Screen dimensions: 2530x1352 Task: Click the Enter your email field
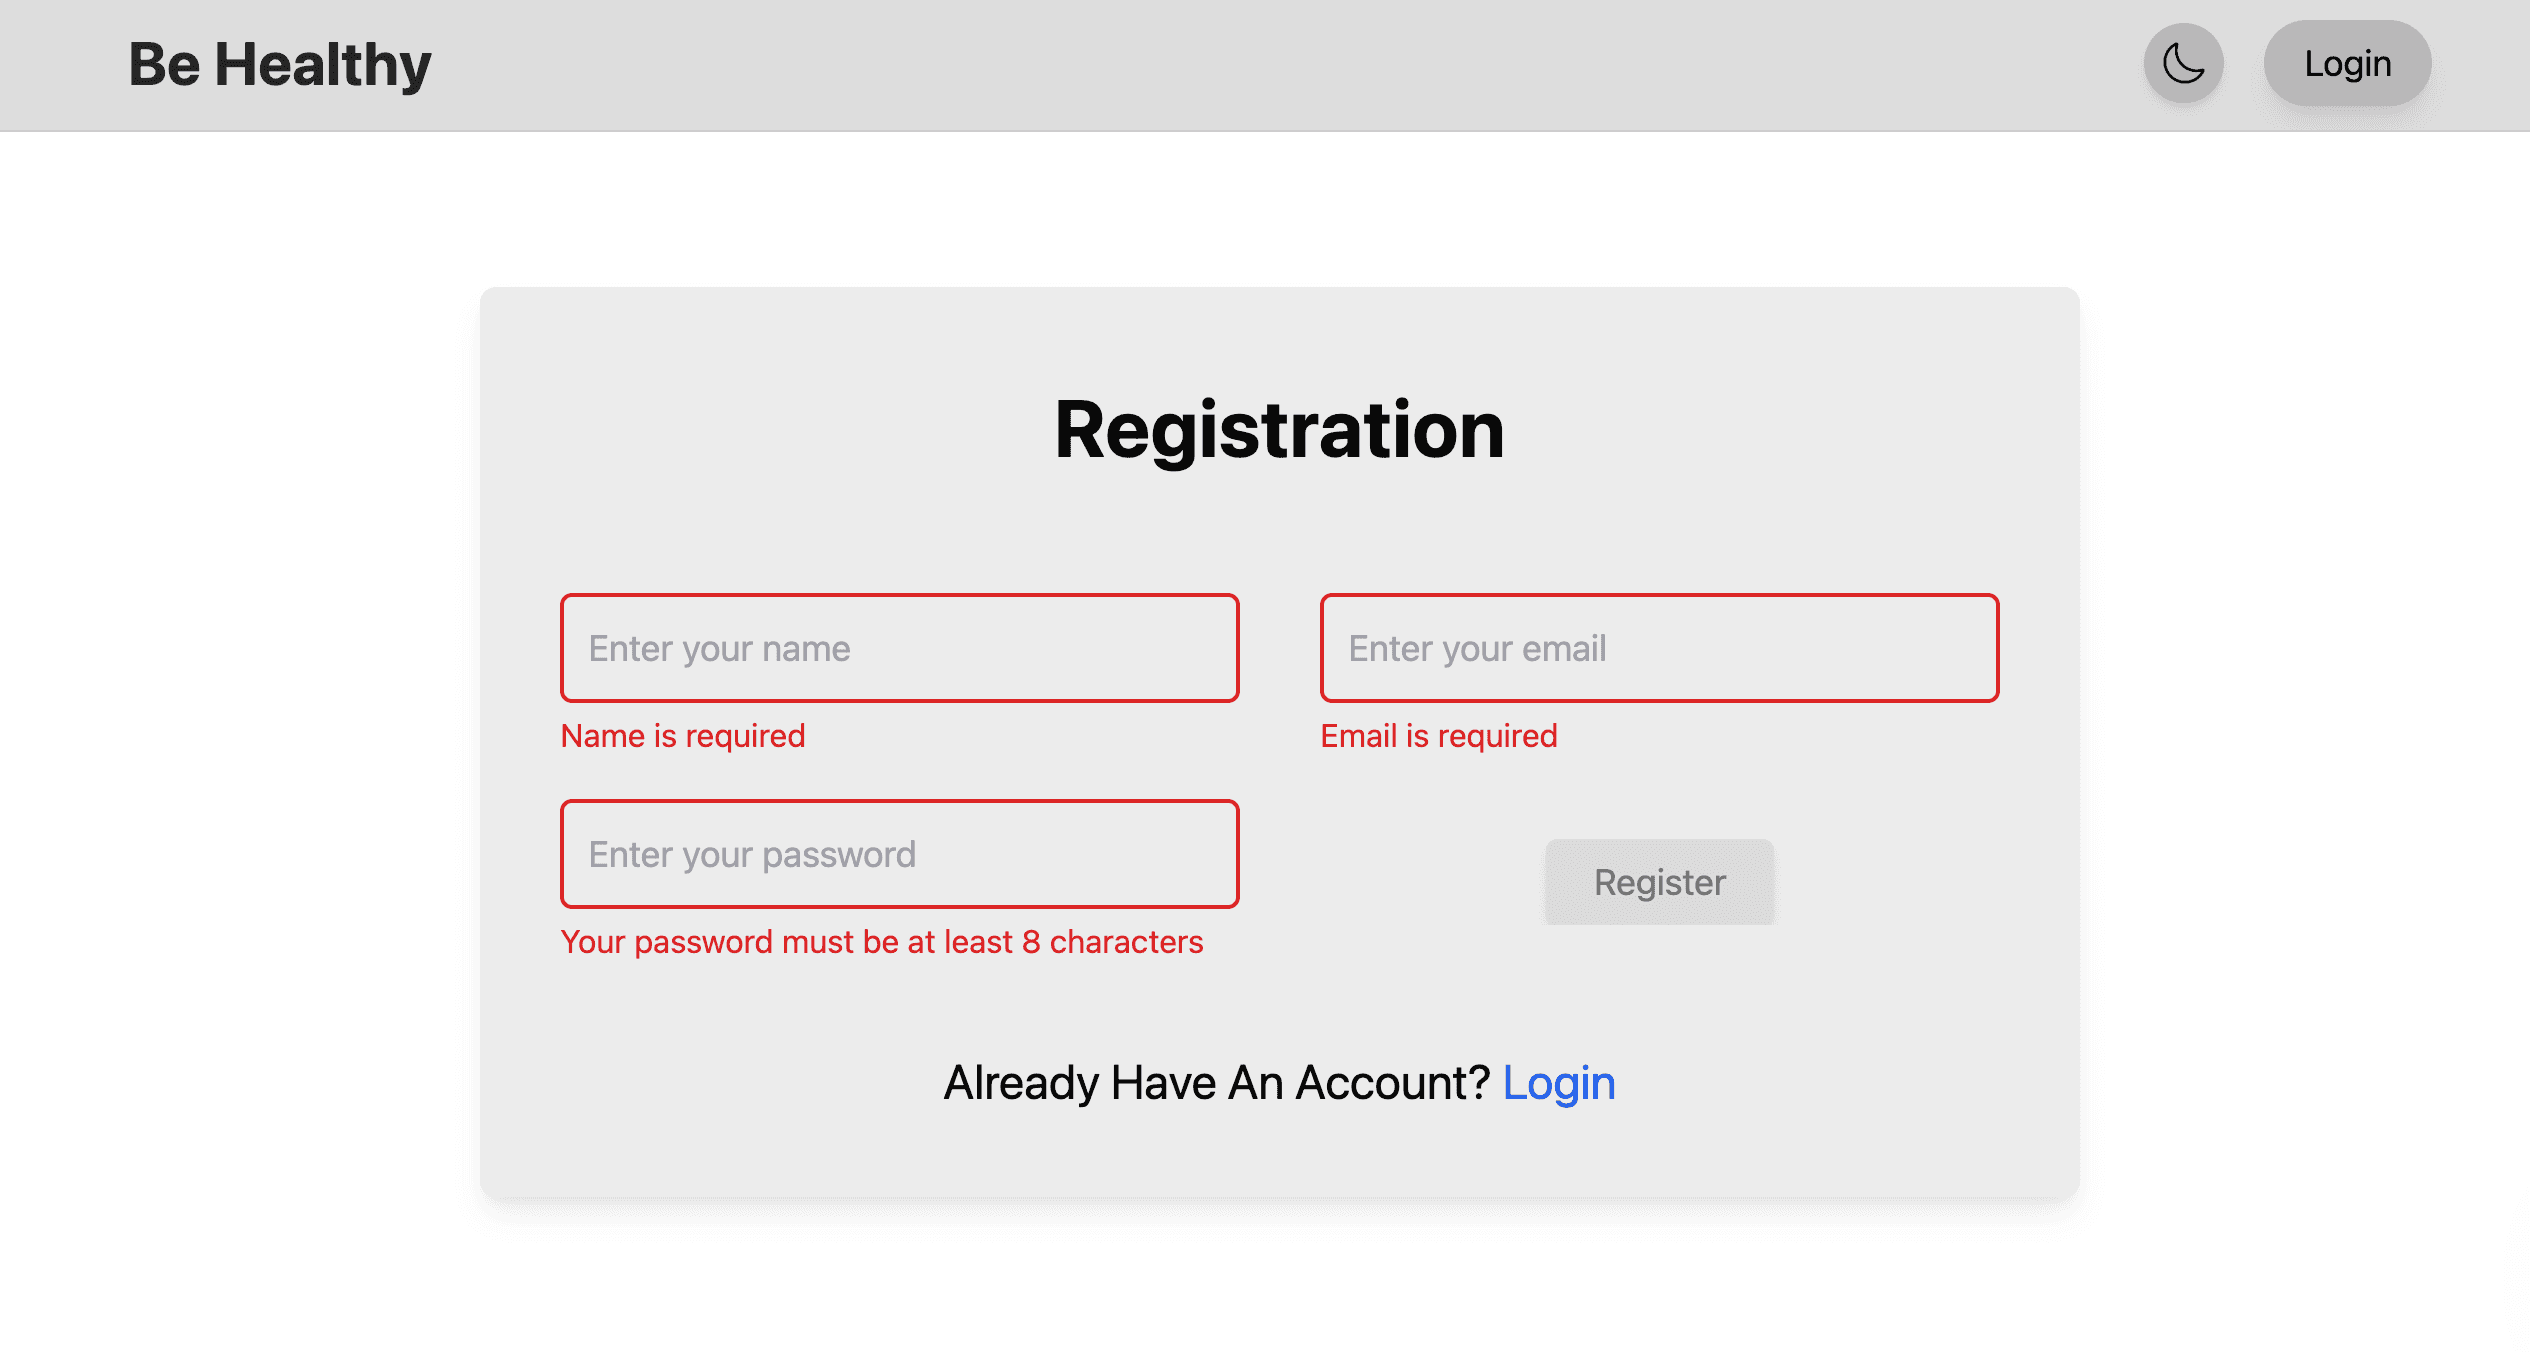coord(1657,648)
